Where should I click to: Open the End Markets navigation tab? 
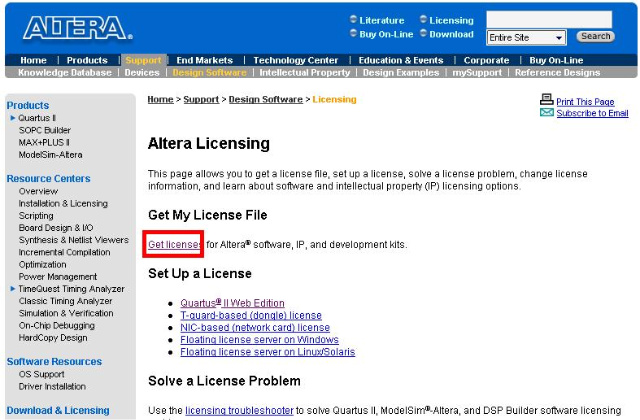(x=204, y=60)
